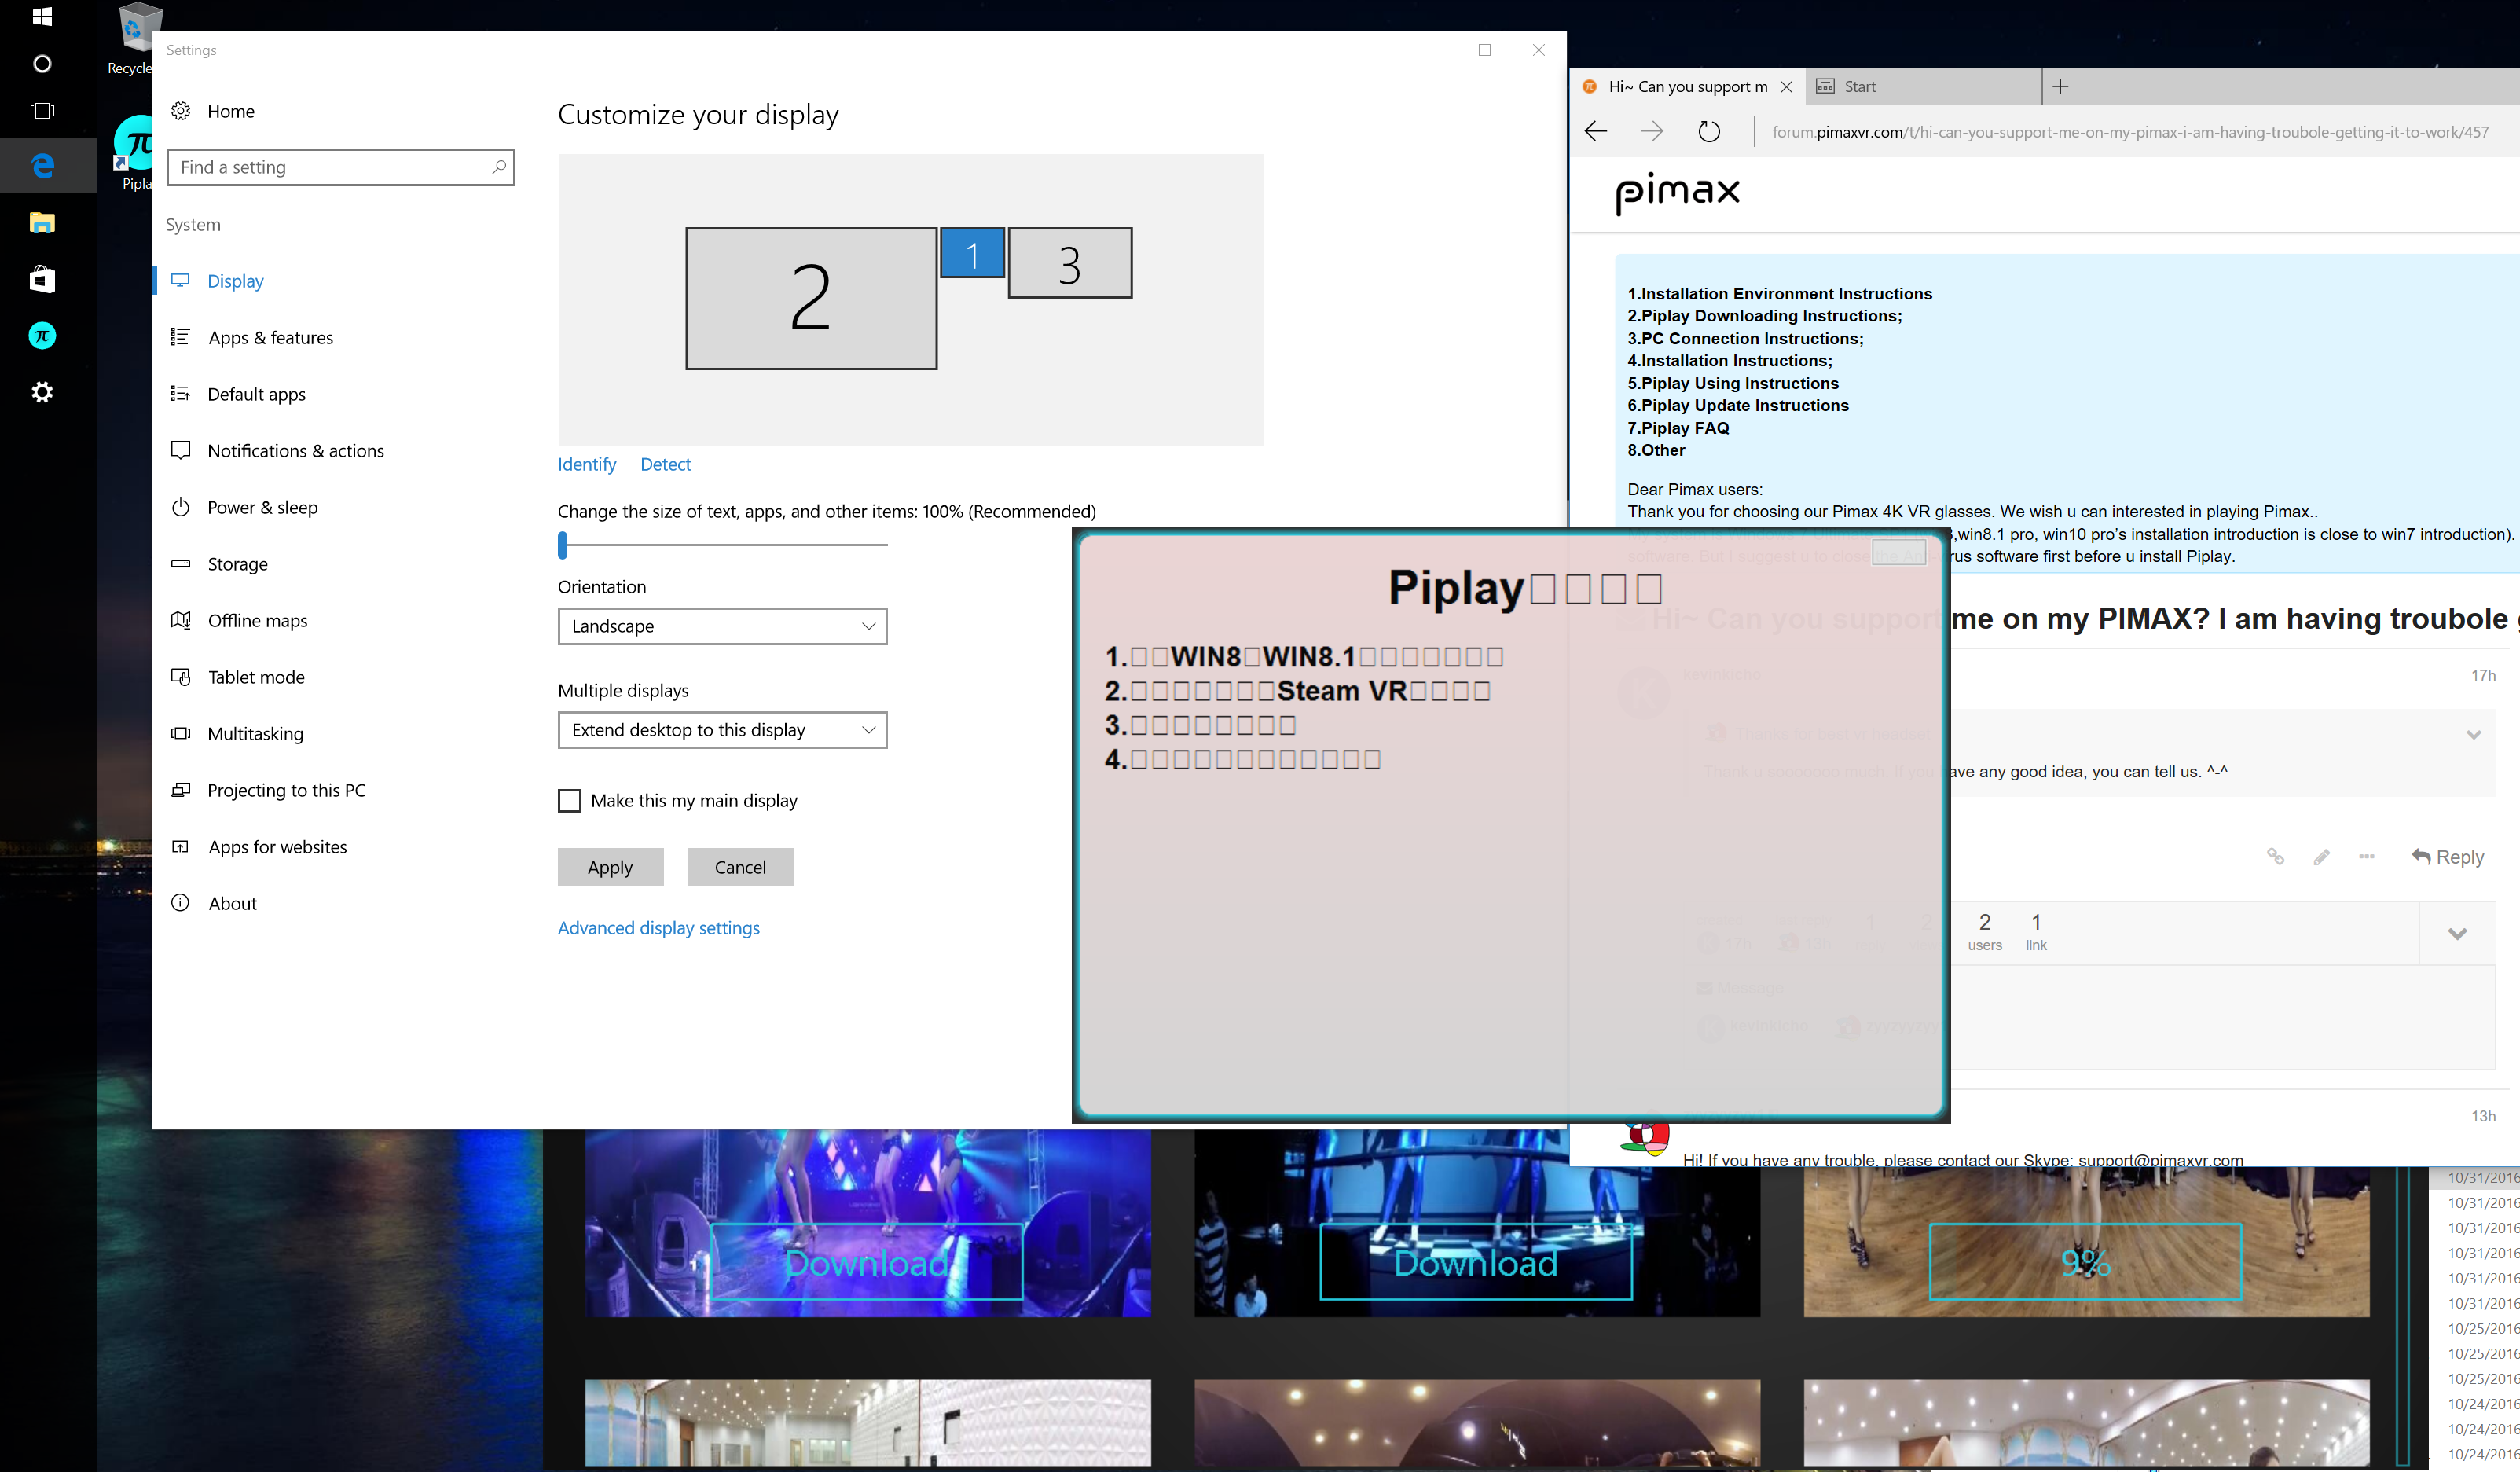Open a new tab in Edge

point(2060,86)
